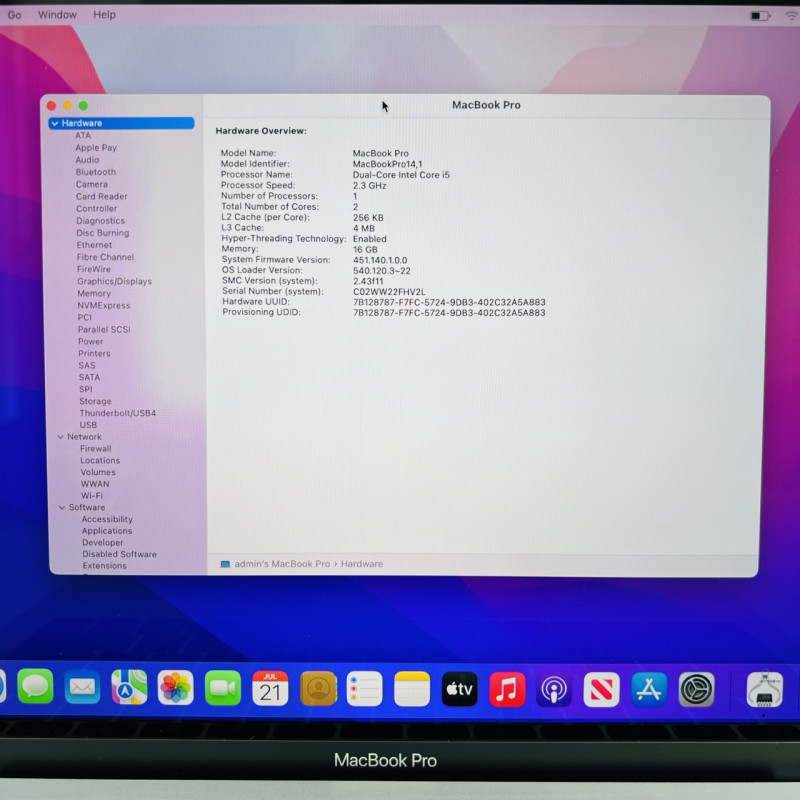Select Diagnostics in sidebar
The height and width of the screenshot is (800, 800).
[x=101, y=221]
